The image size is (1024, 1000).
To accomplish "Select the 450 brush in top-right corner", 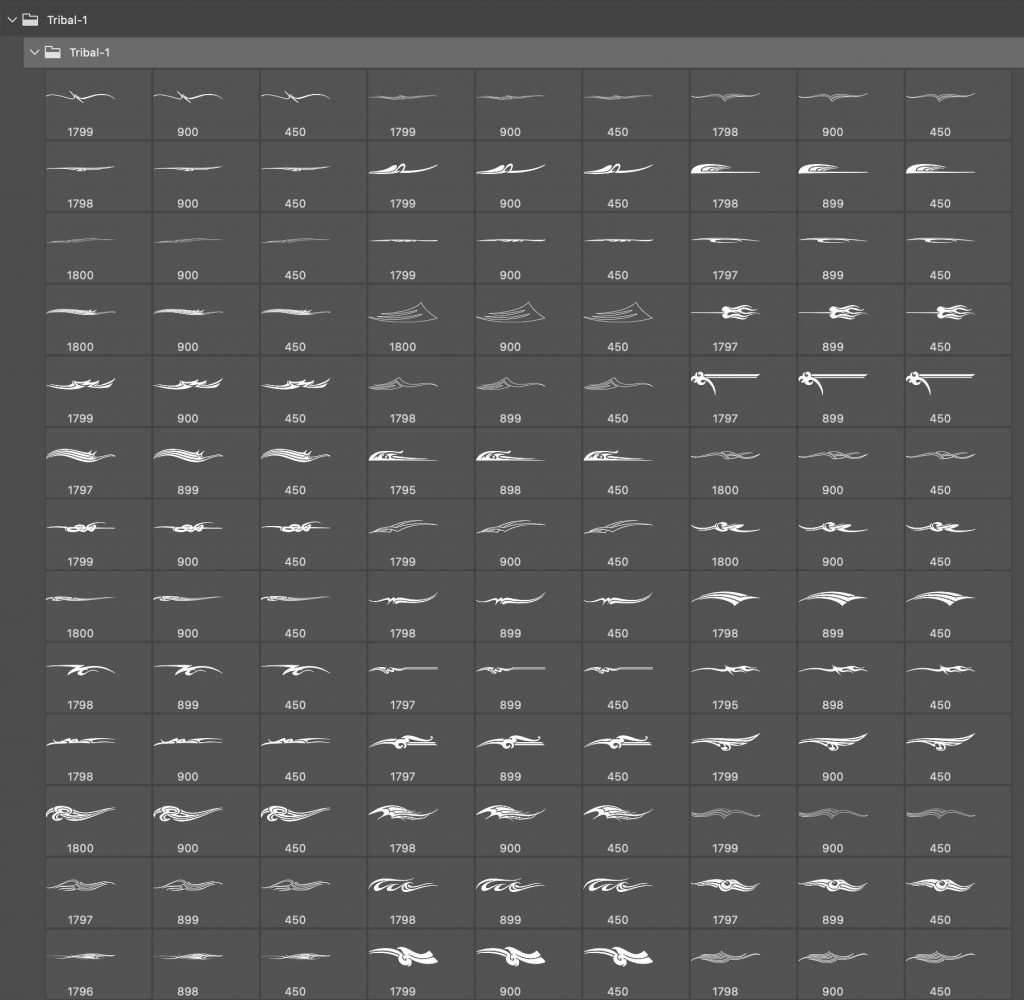I will click(x=940, y=104).
